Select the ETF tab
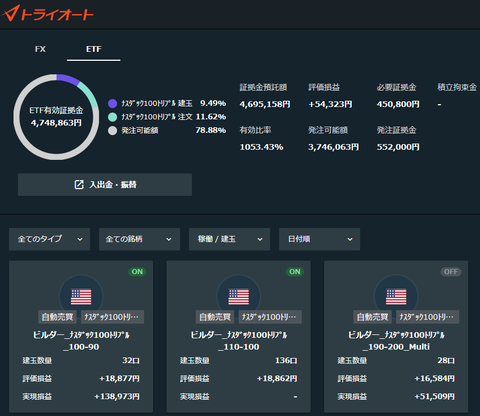The height and width of the screenshot is (416, 480). click(x=93, y=49)
